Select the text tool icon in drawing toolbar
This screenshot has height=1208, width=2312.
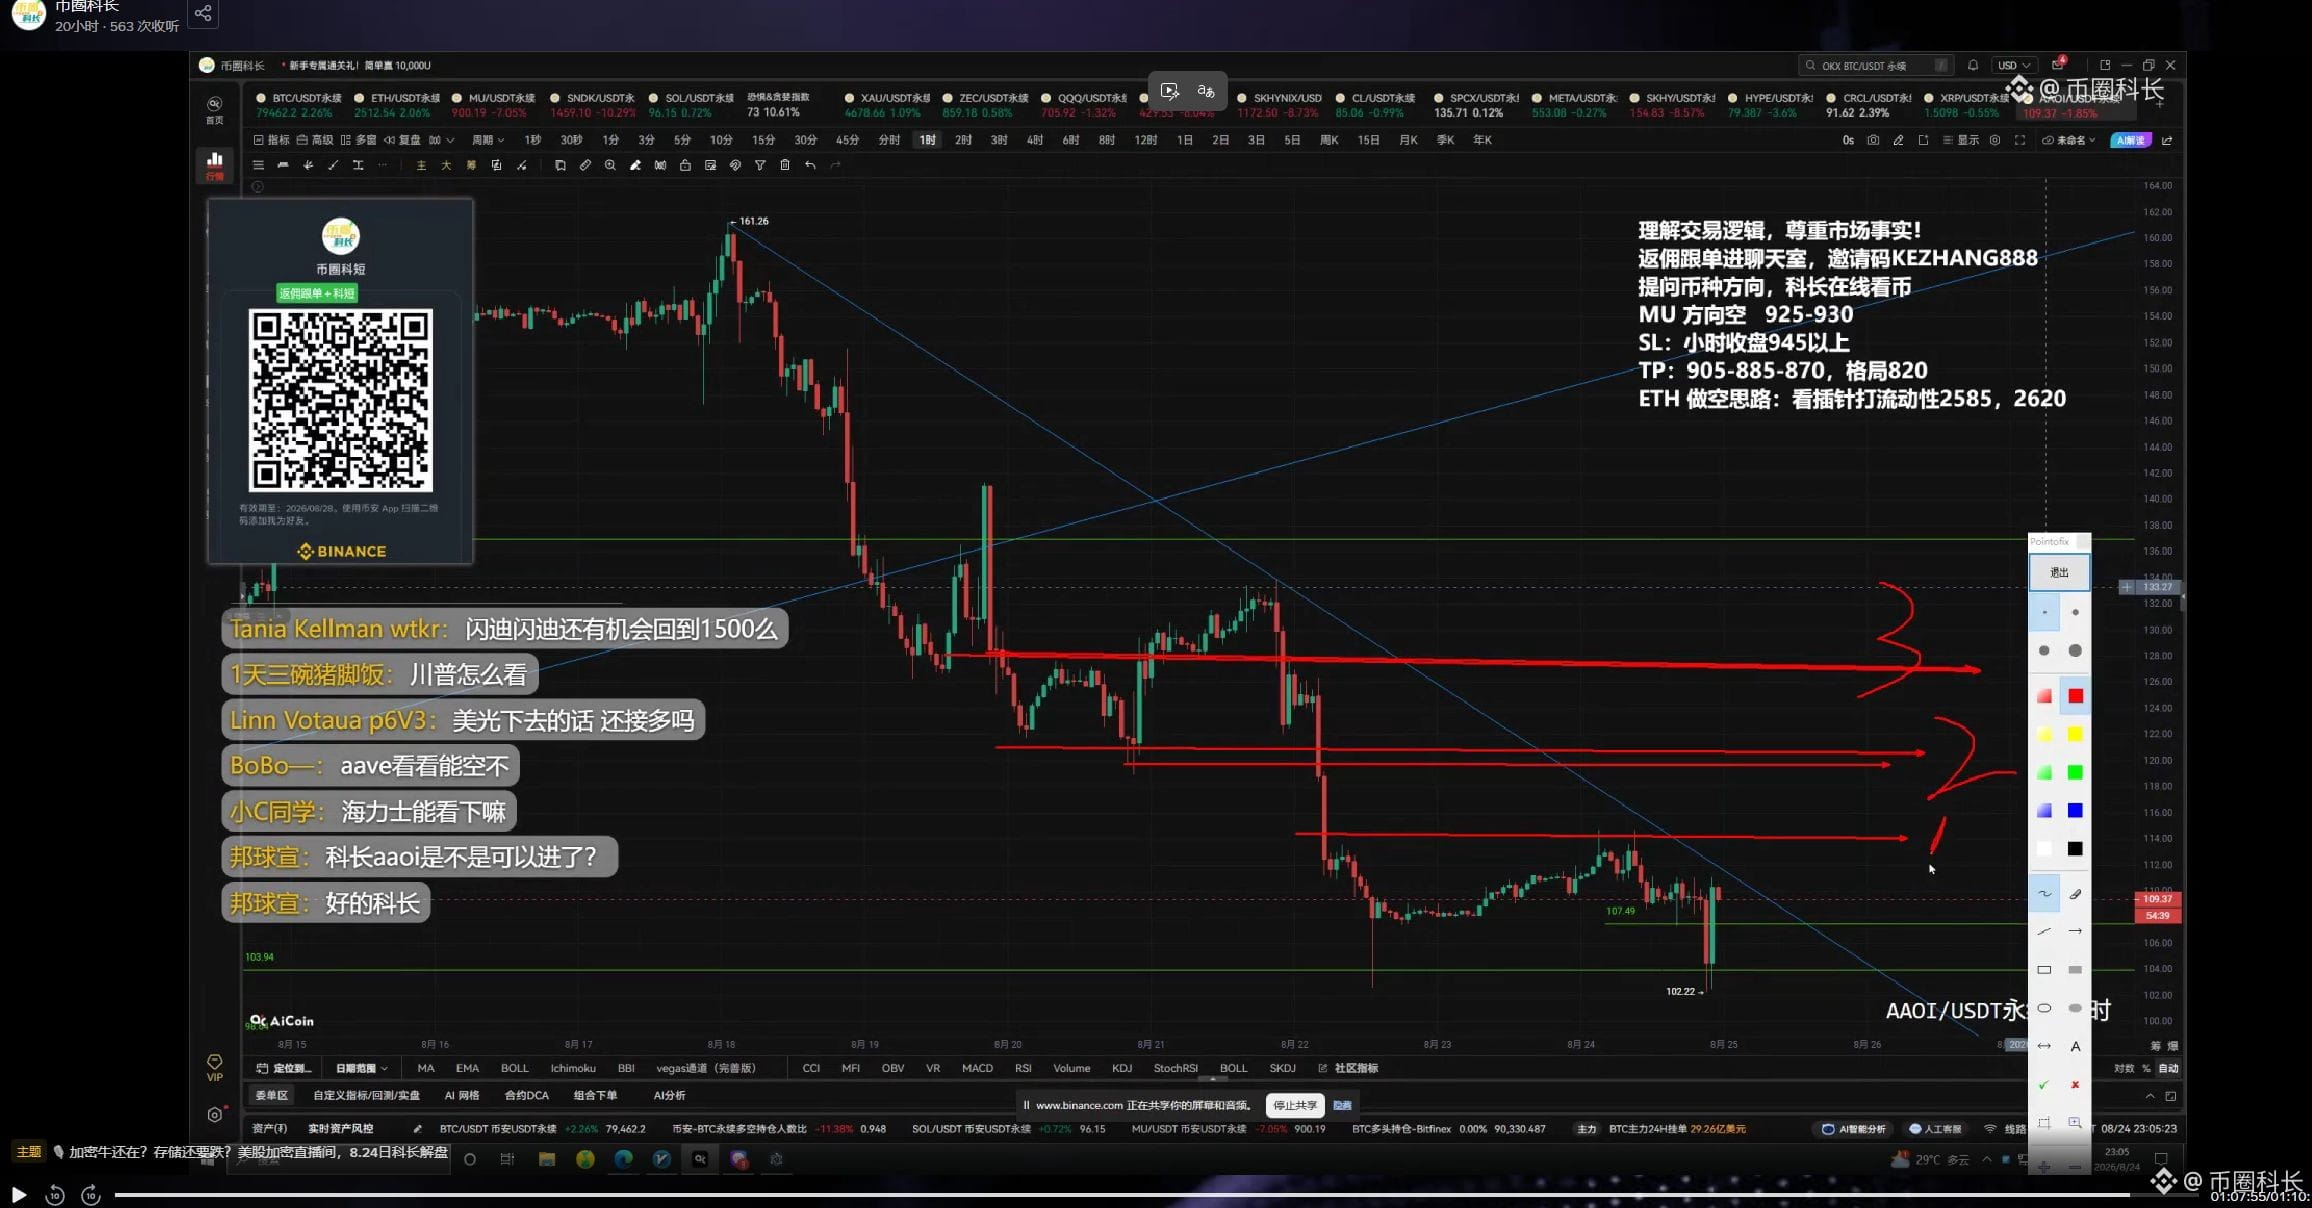point(358,165)
